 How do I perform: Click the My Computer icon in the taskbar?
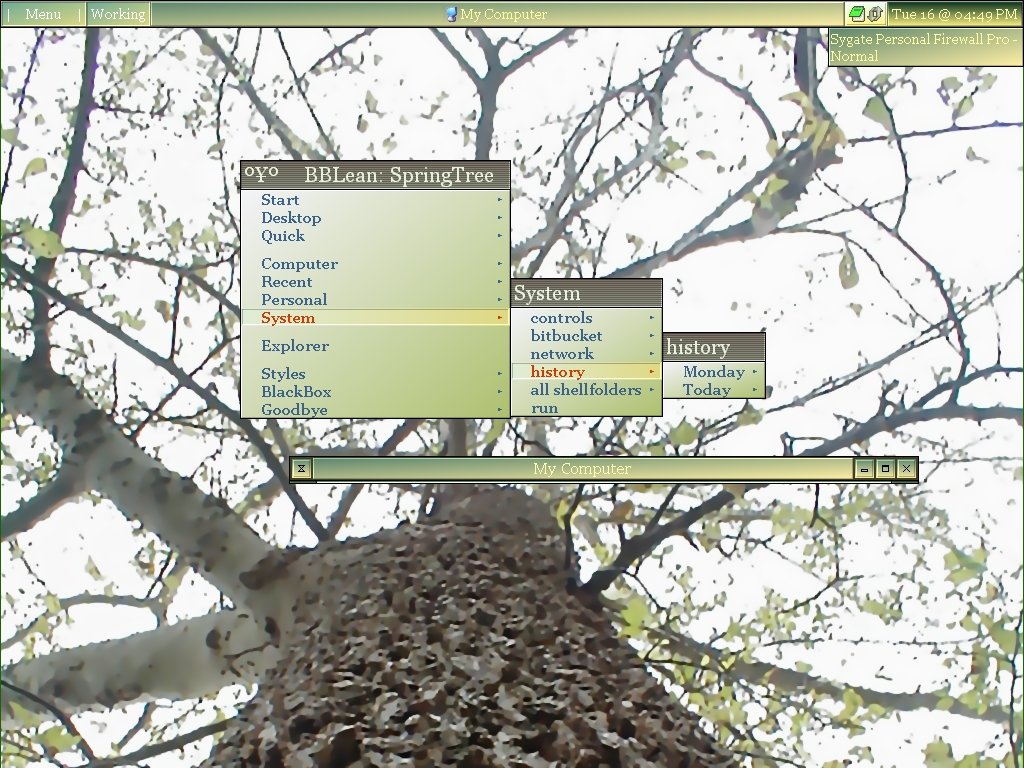point(451,14)
